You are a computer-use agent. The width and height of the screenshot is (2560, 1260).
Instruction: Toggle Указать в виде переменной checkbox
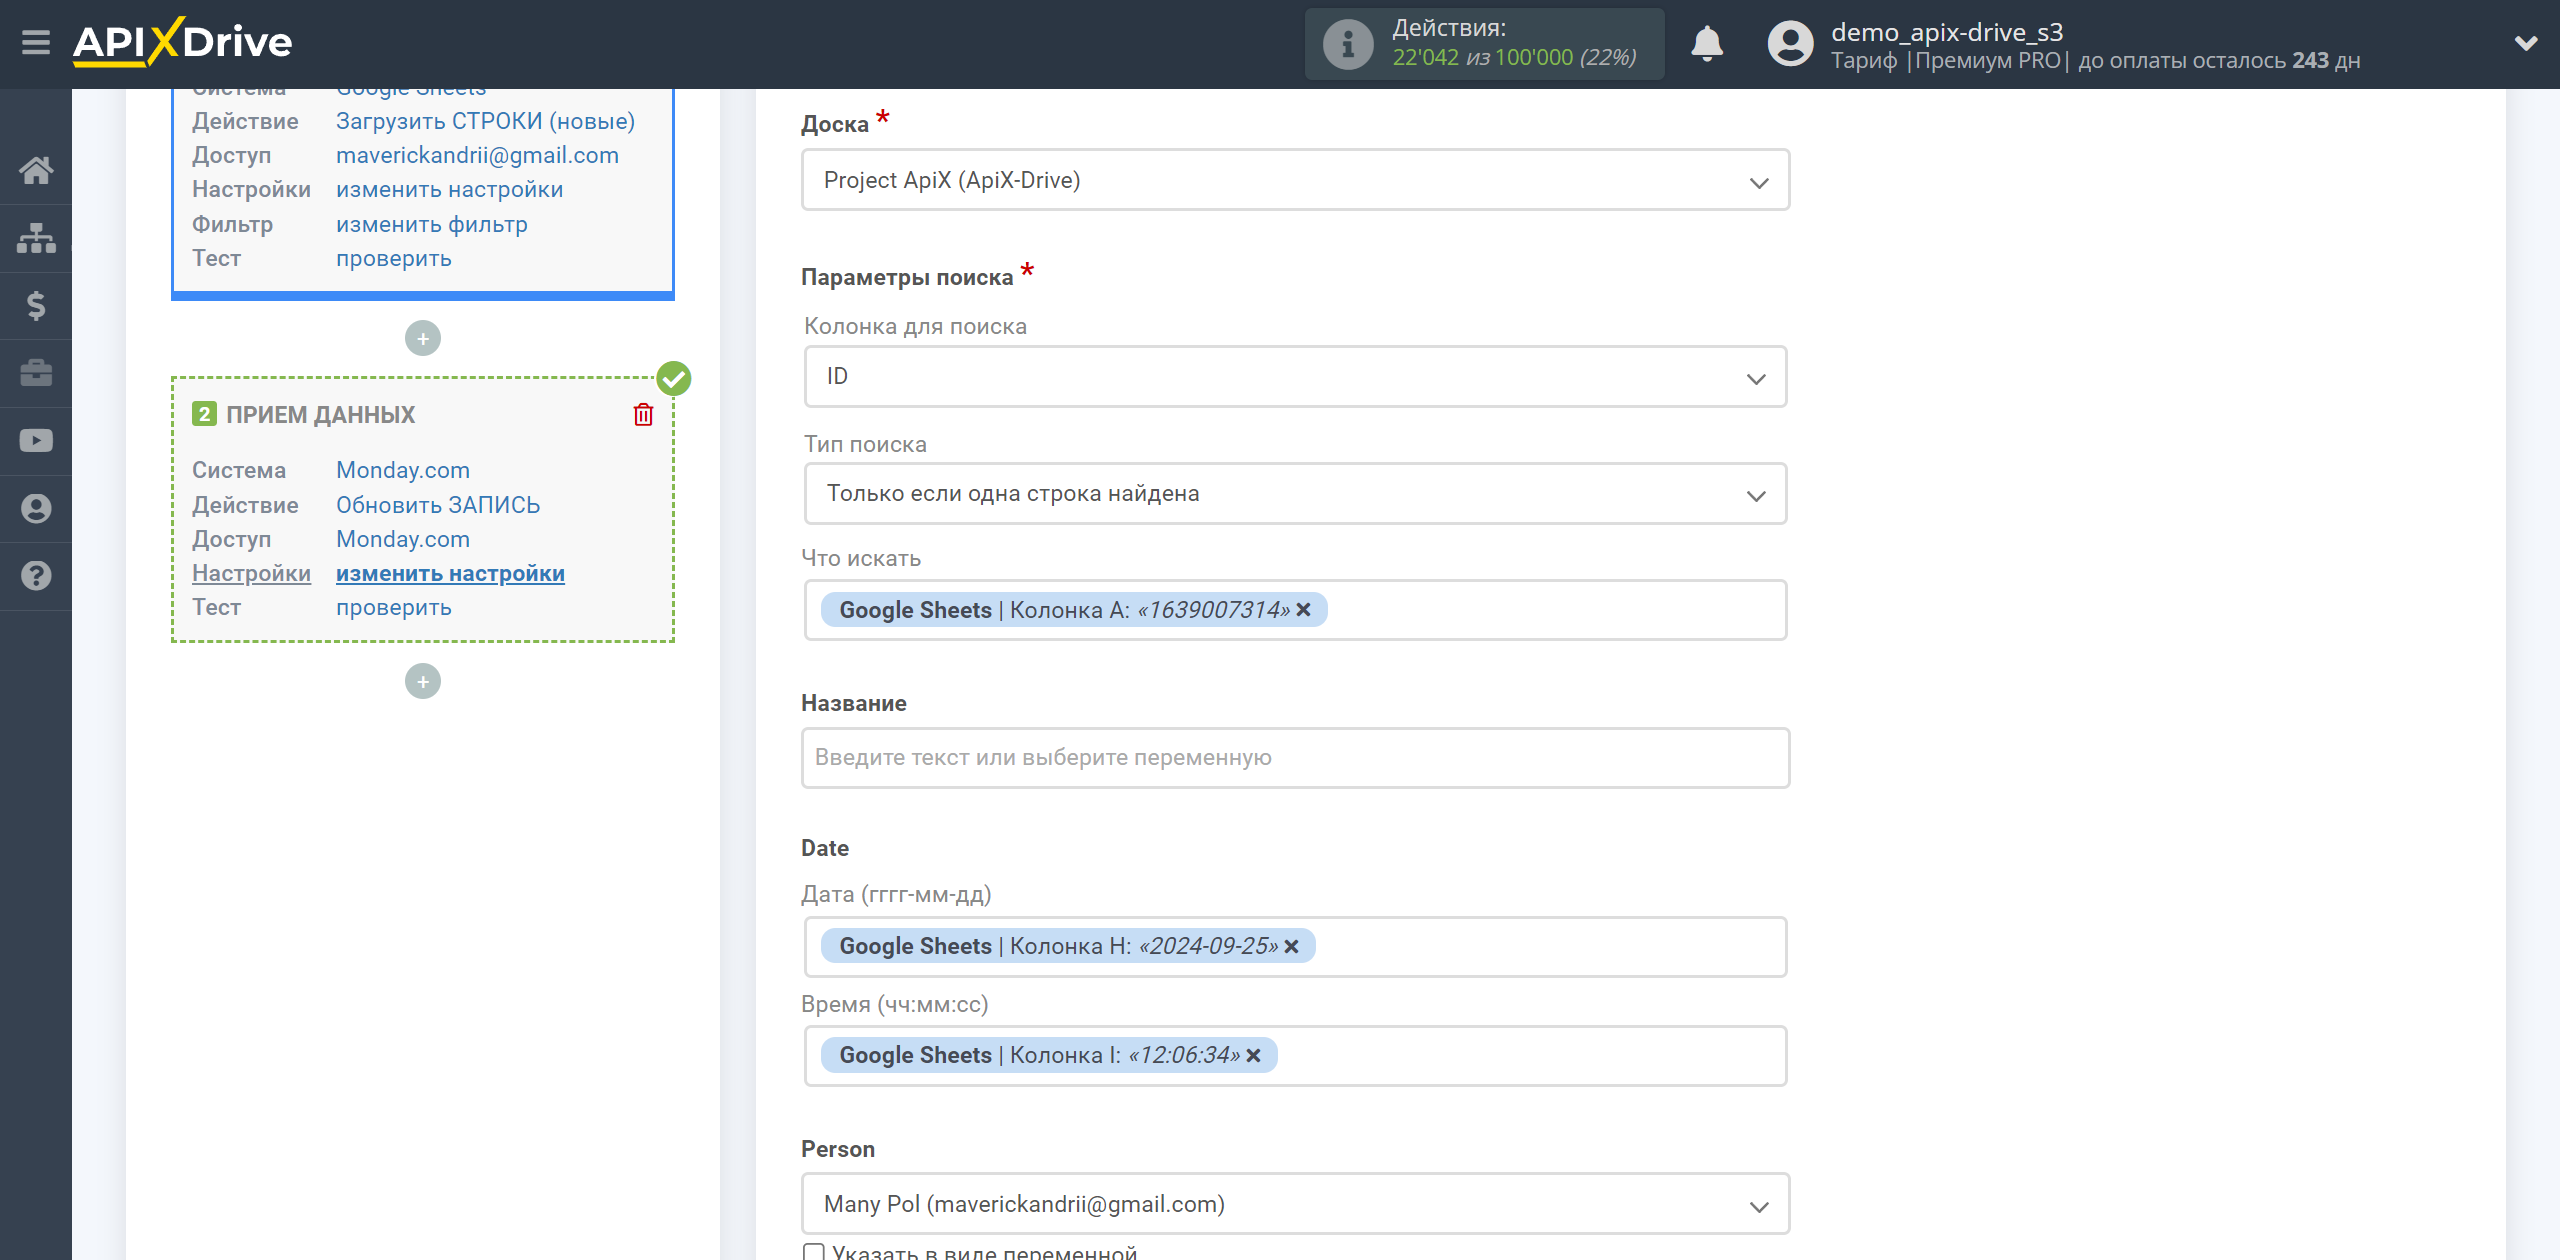click(814, 1252)
